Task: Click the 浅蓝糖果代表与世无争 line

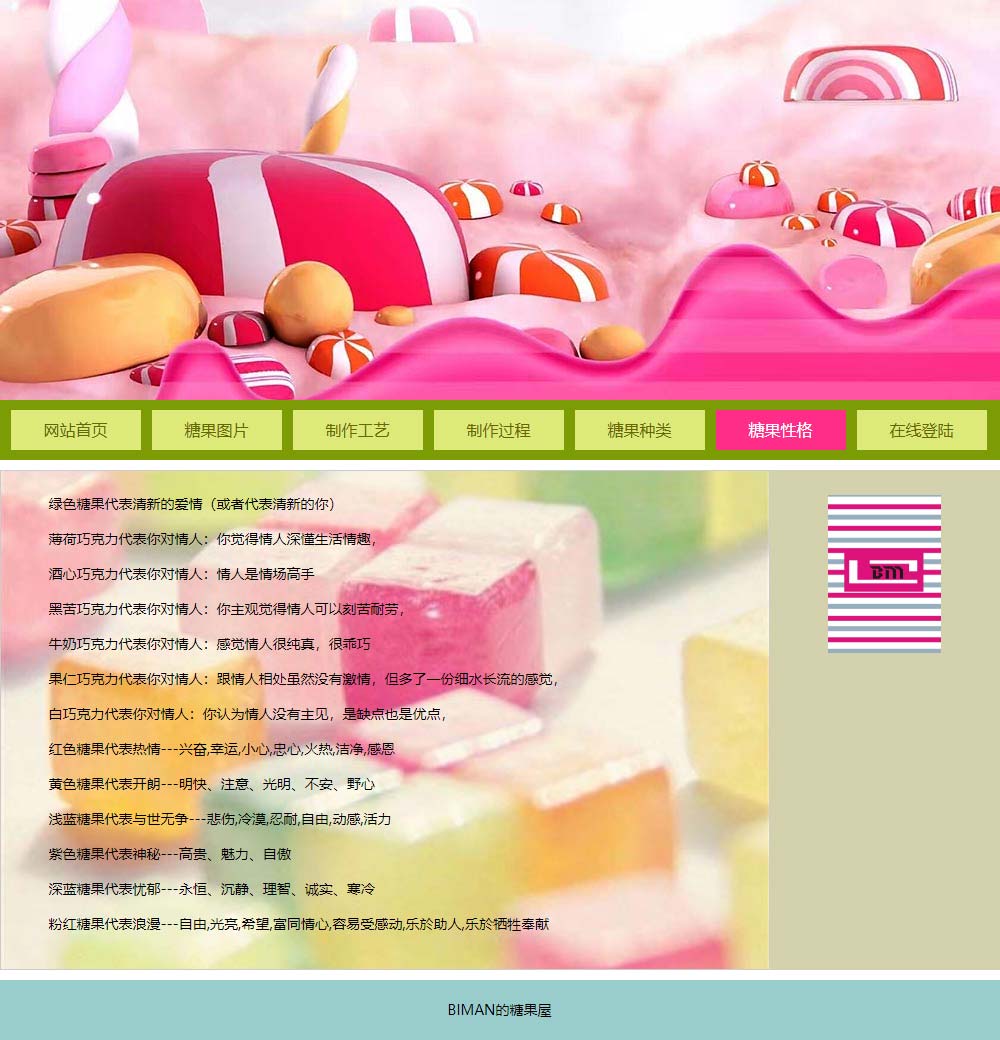Action: (x=219, y=819)
